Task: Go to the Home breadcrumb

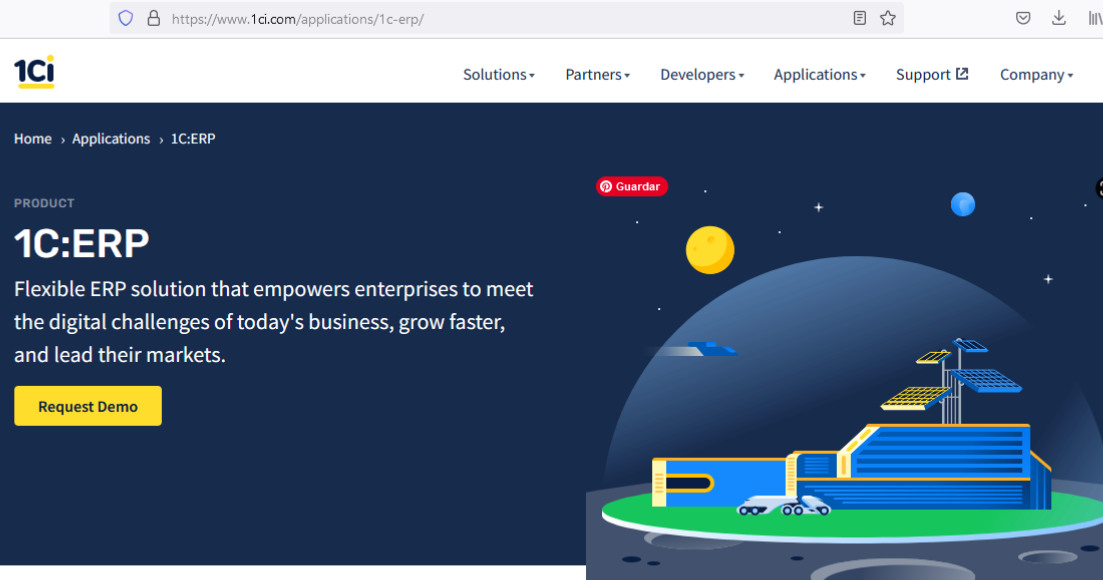Action: pos(32,138)
